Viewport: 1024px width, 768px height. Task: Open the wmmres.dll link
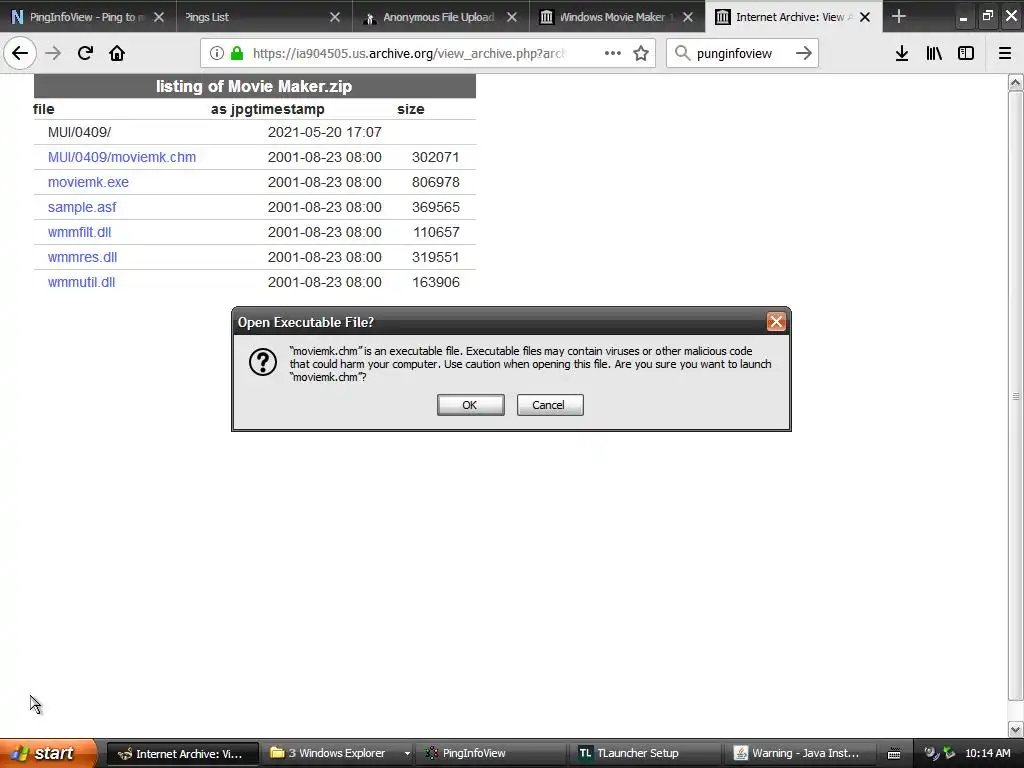(x=82, y=257)
